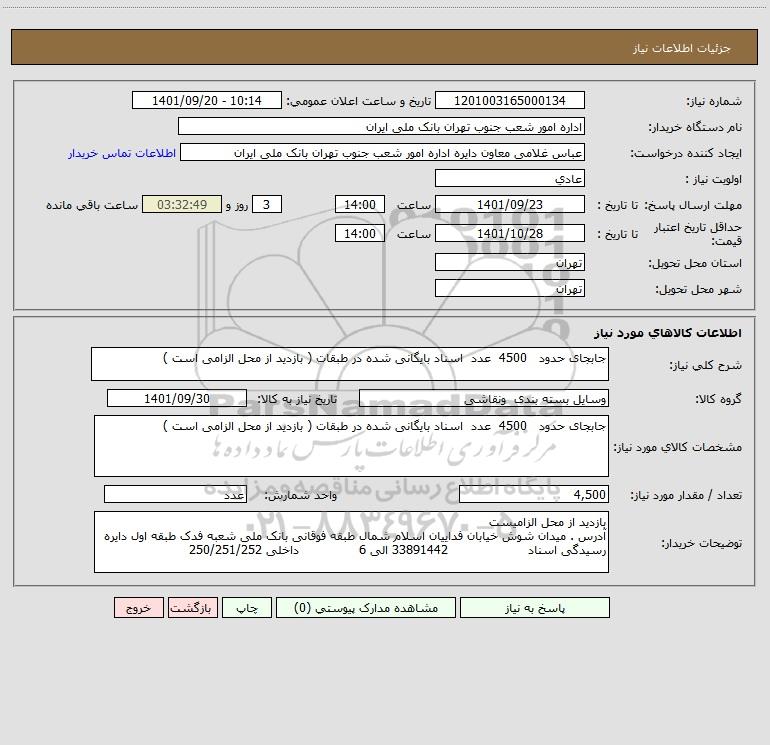Click the 'استان محل تحویل:' label
Screen dimensions: 770x745
point(695,264)
